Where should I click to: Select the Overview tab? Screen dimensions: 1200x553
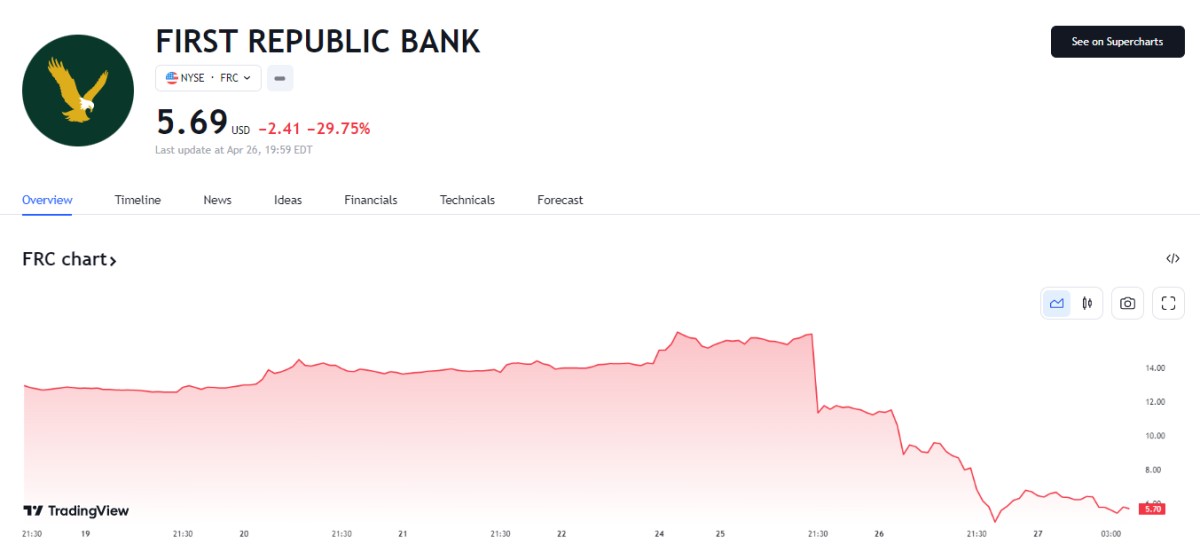(x=47, y=200)
